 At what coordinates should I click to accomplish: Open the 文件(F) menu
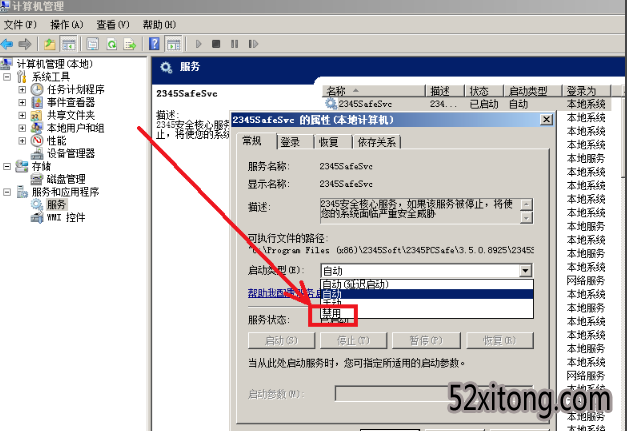[x=20, y=25]
